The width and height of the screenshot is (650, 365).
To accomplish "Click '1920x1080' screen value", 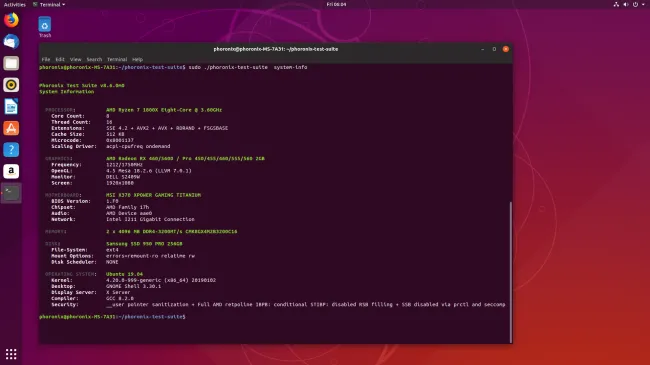I will [120, 183].
